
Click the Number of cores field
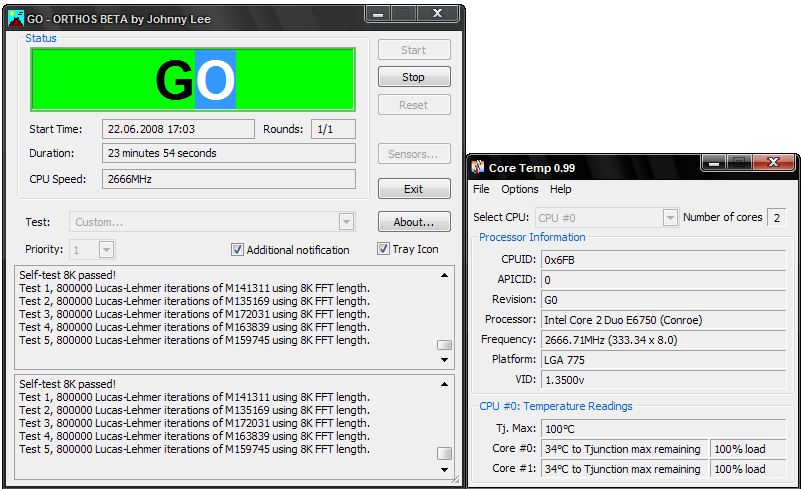(777, 218)
